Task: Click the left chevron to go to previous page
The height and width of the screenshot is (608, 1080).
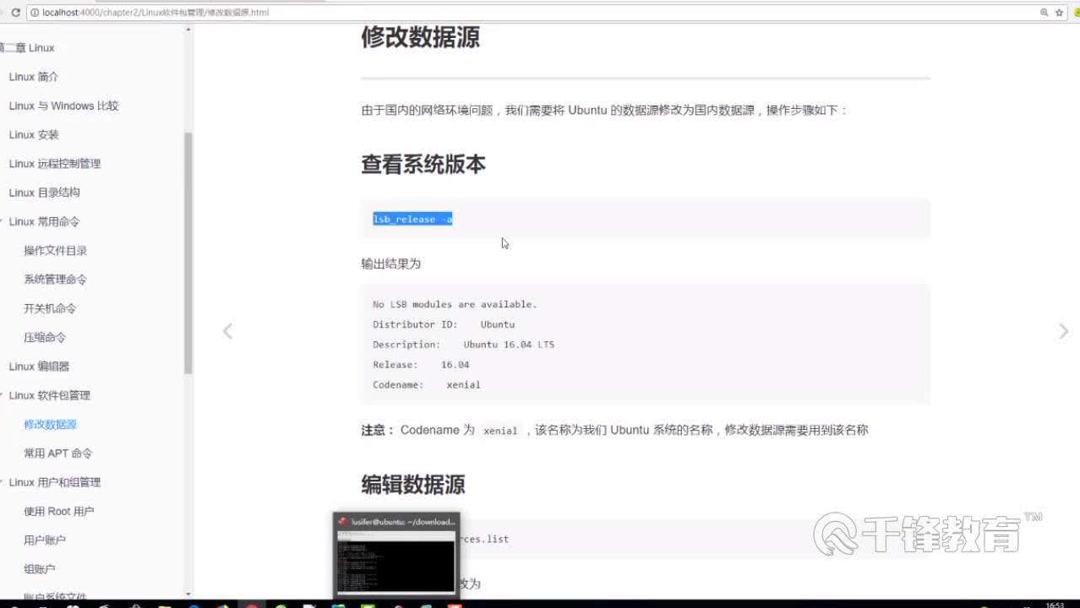Action: [227, 330]
